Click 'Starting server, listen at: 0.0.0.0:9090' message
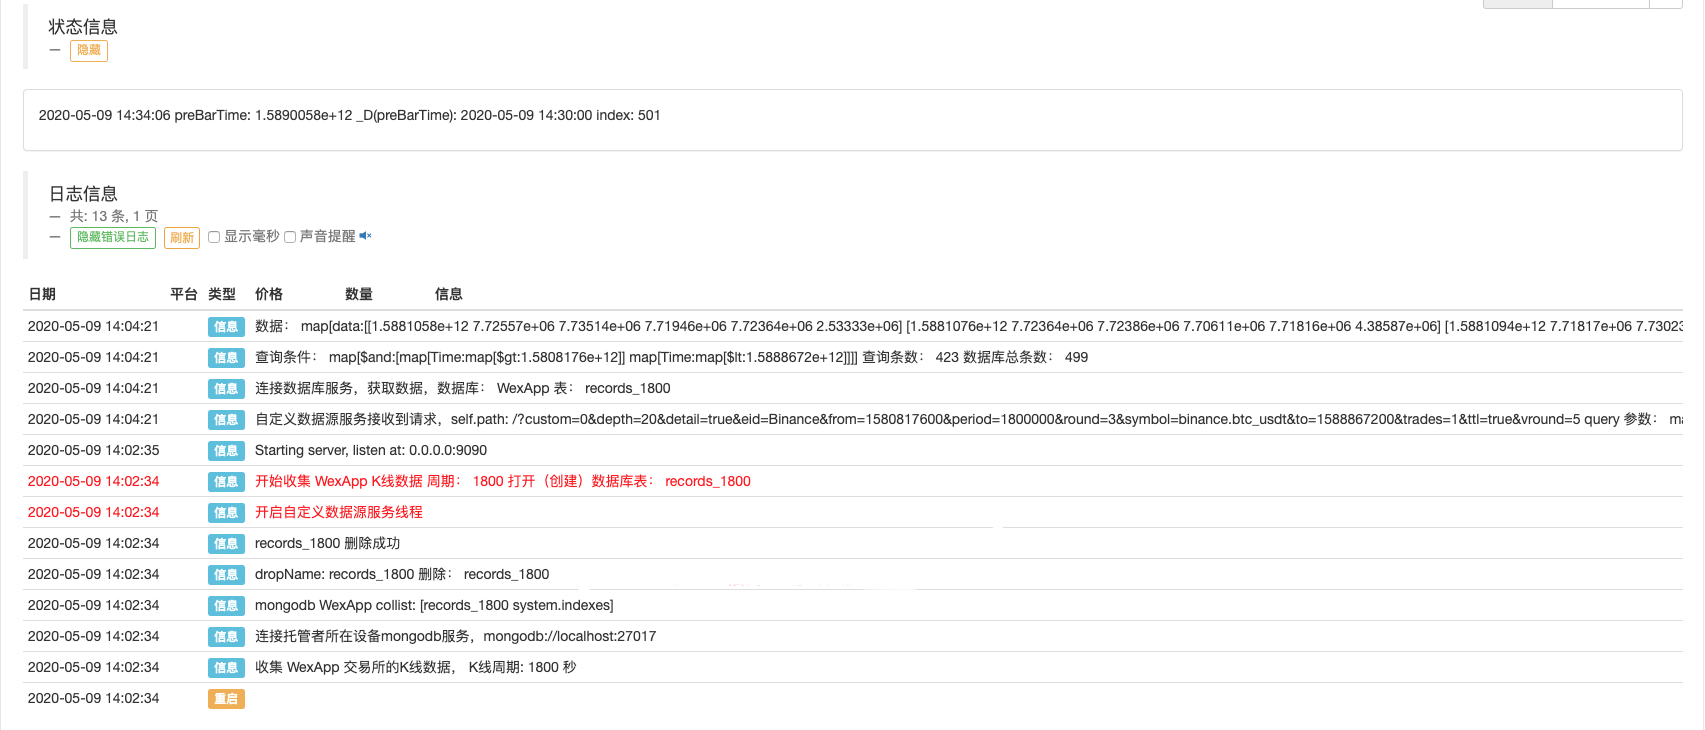The width and height of the screenshot is (1705, 730). click(x=371, y=450)
